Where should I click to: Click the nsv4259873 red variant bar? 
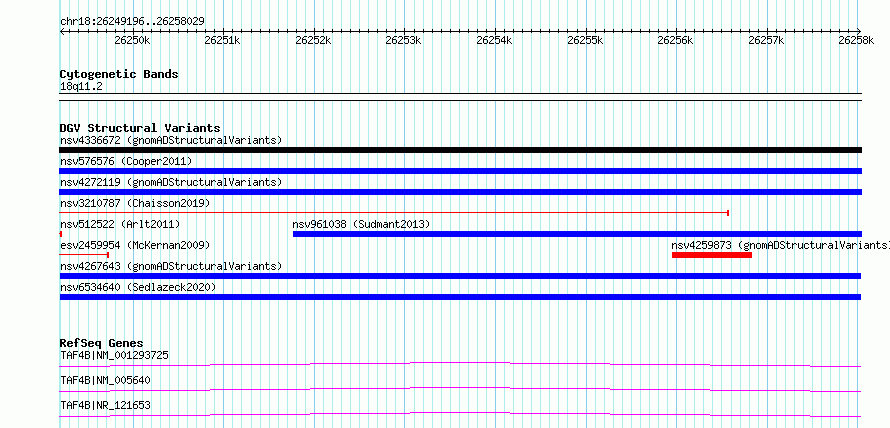712,255
